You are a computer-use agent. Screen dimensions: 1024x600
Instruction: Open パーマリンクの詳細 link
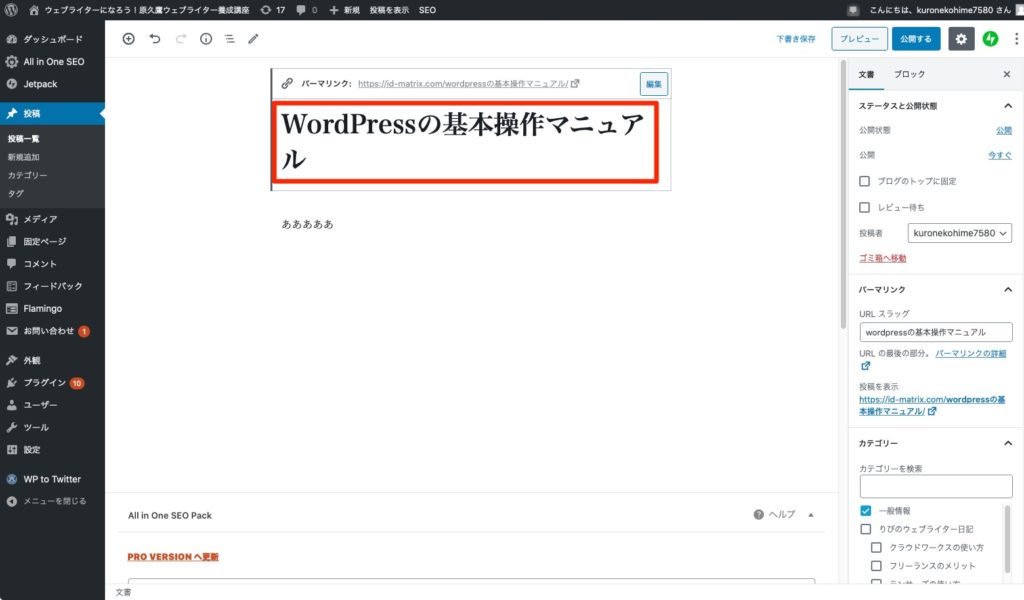pyautogui.click(x=970, y=353)
